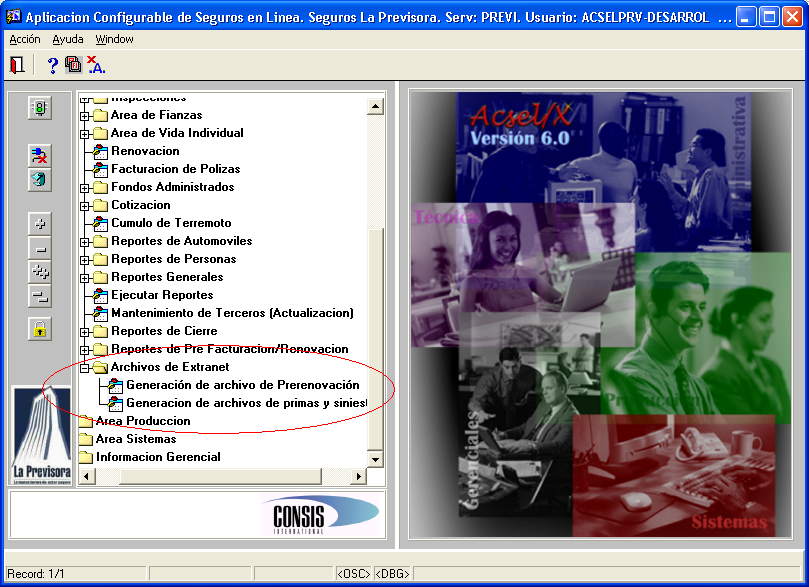Viewport: 809px width, 587px height.
Task: Select the Reportes Generales label
Action: [167, 278]
